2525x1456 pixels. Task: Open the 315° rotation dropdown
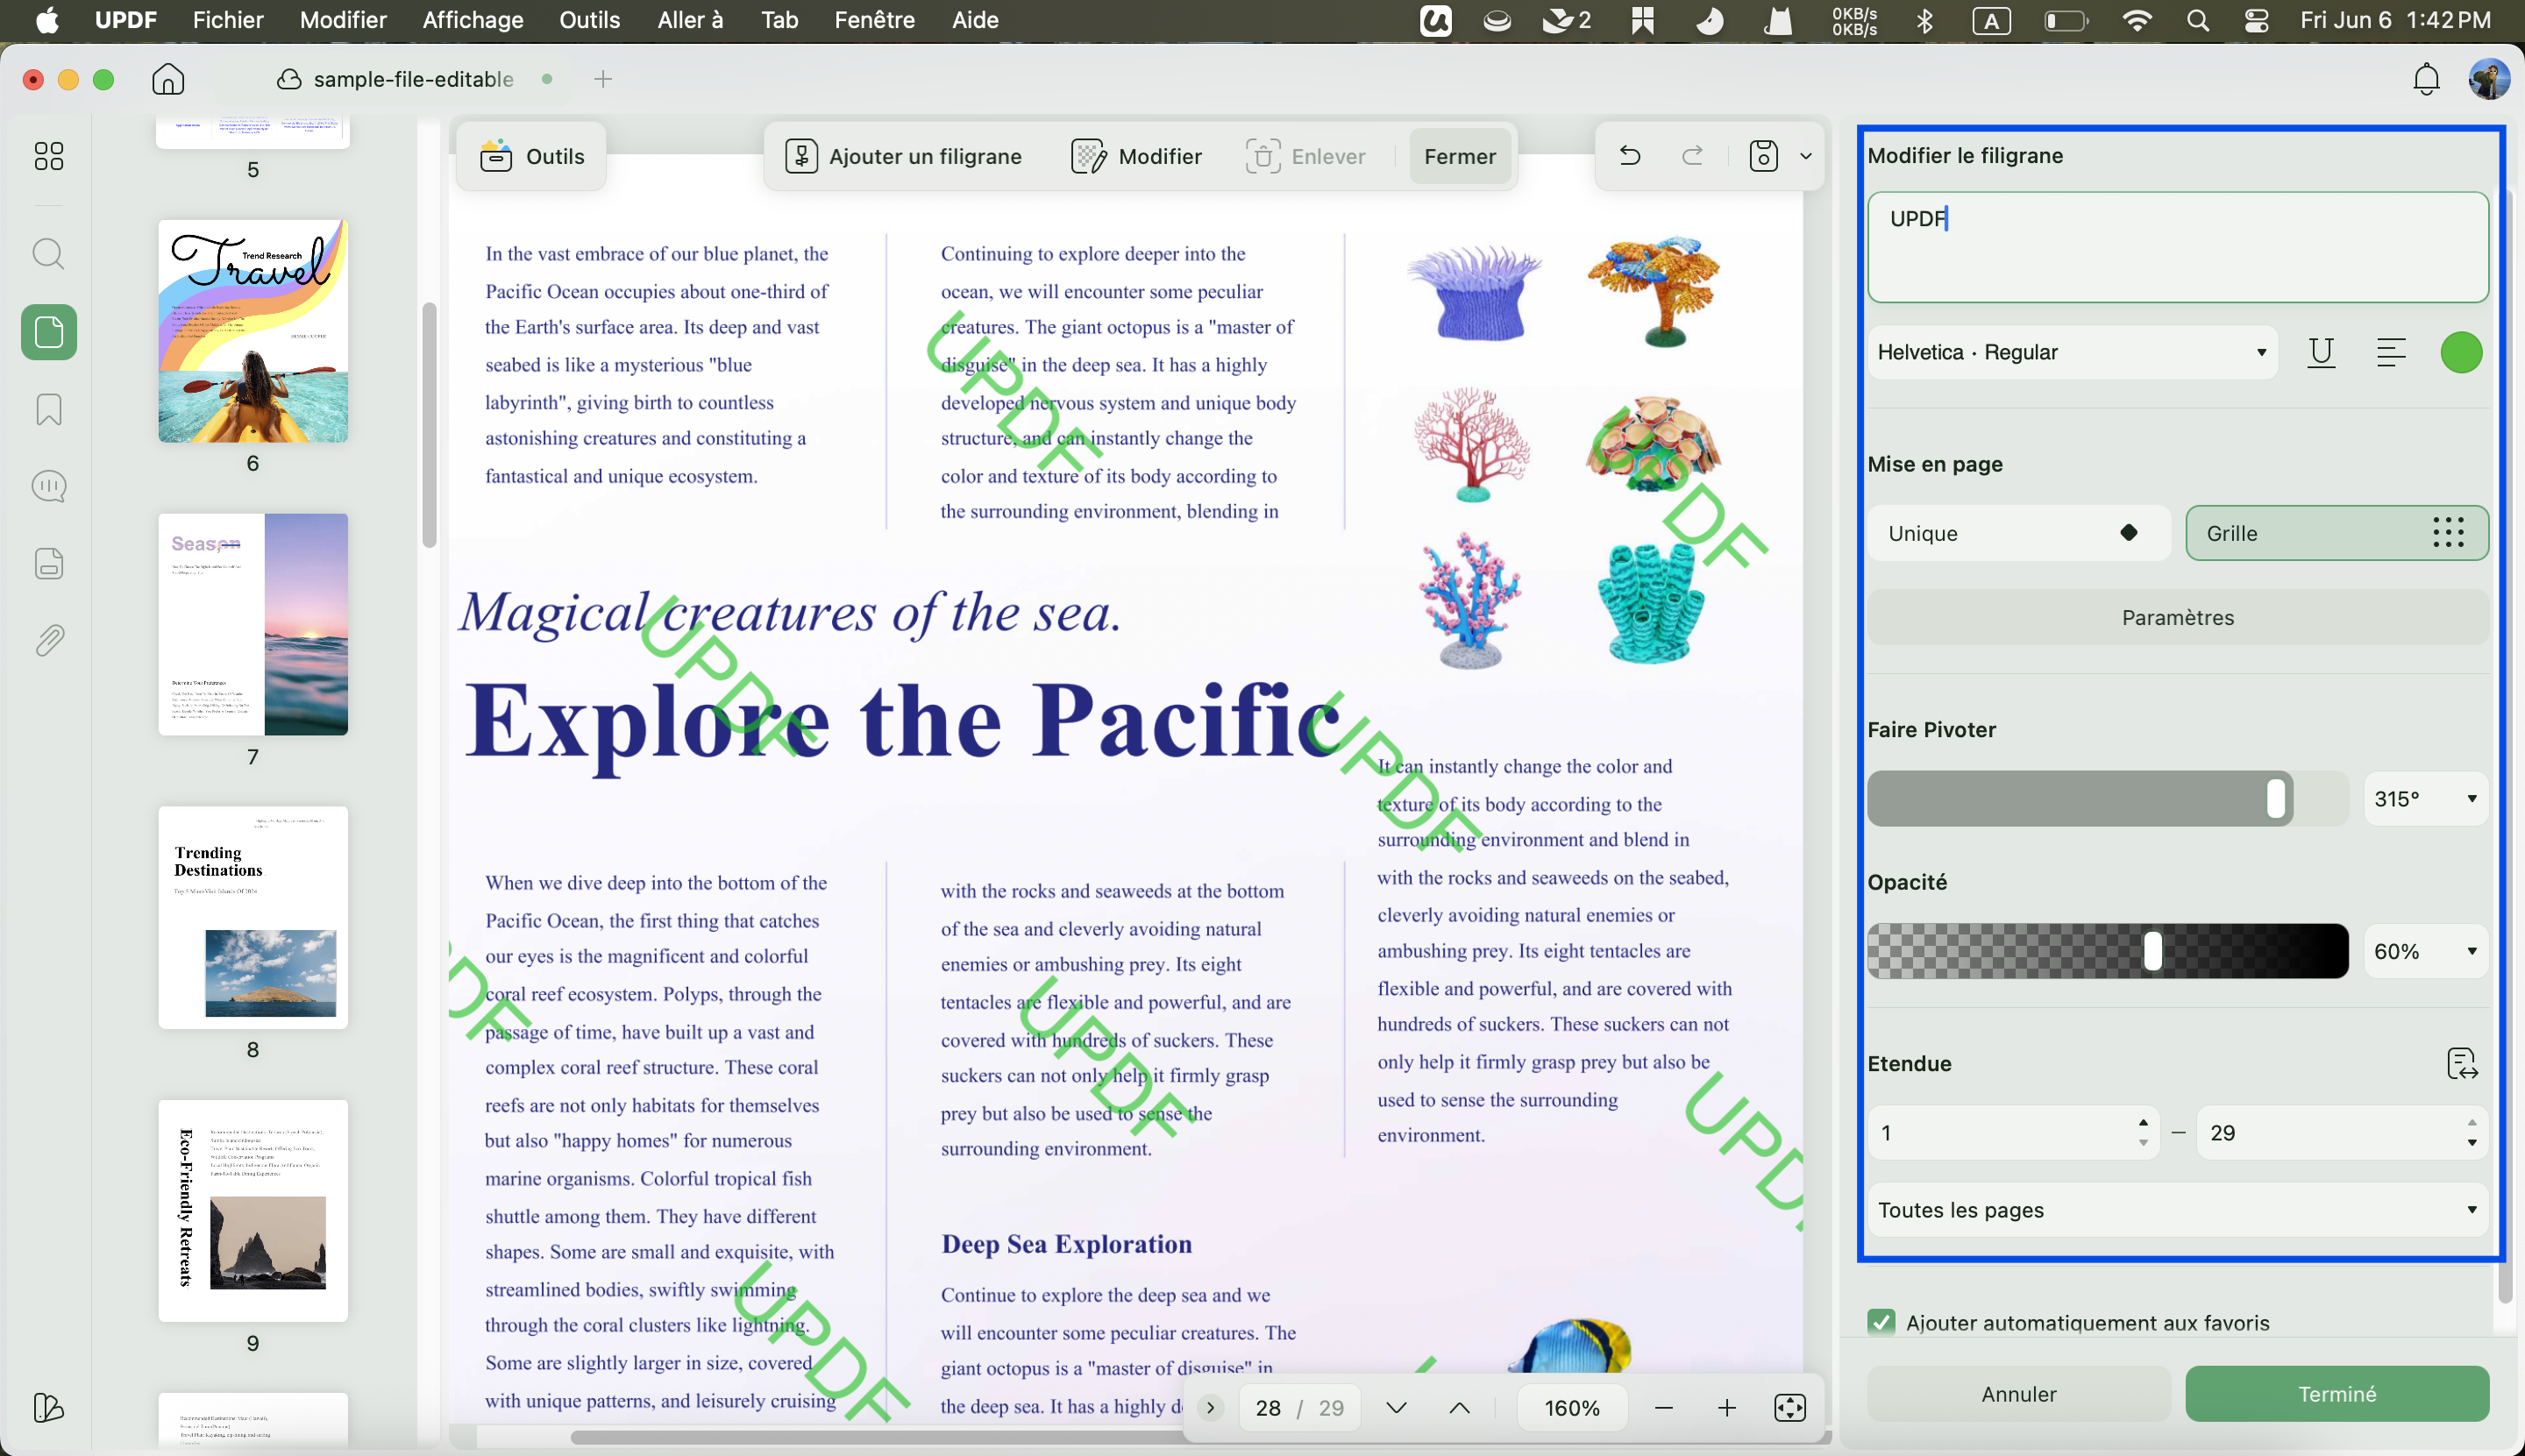click(x=2426, y=799)
